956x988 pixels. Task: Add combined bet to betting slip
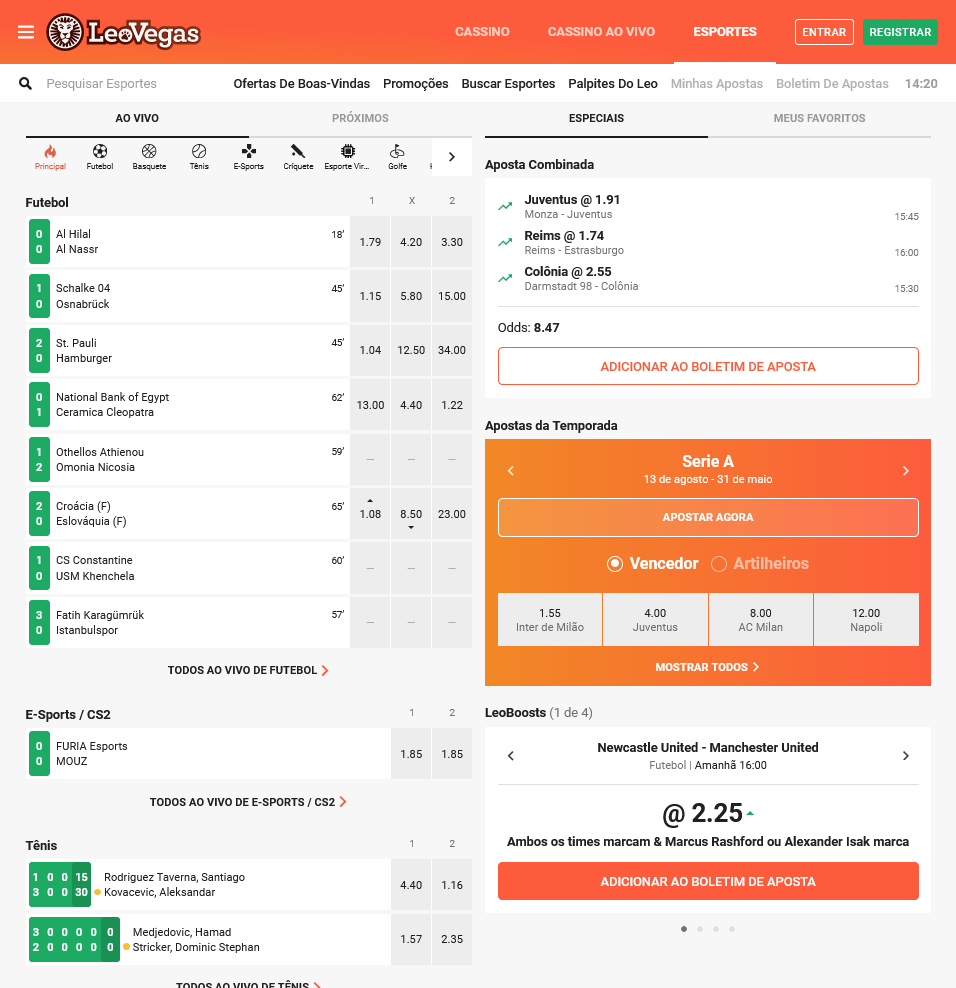coord(708,366)
